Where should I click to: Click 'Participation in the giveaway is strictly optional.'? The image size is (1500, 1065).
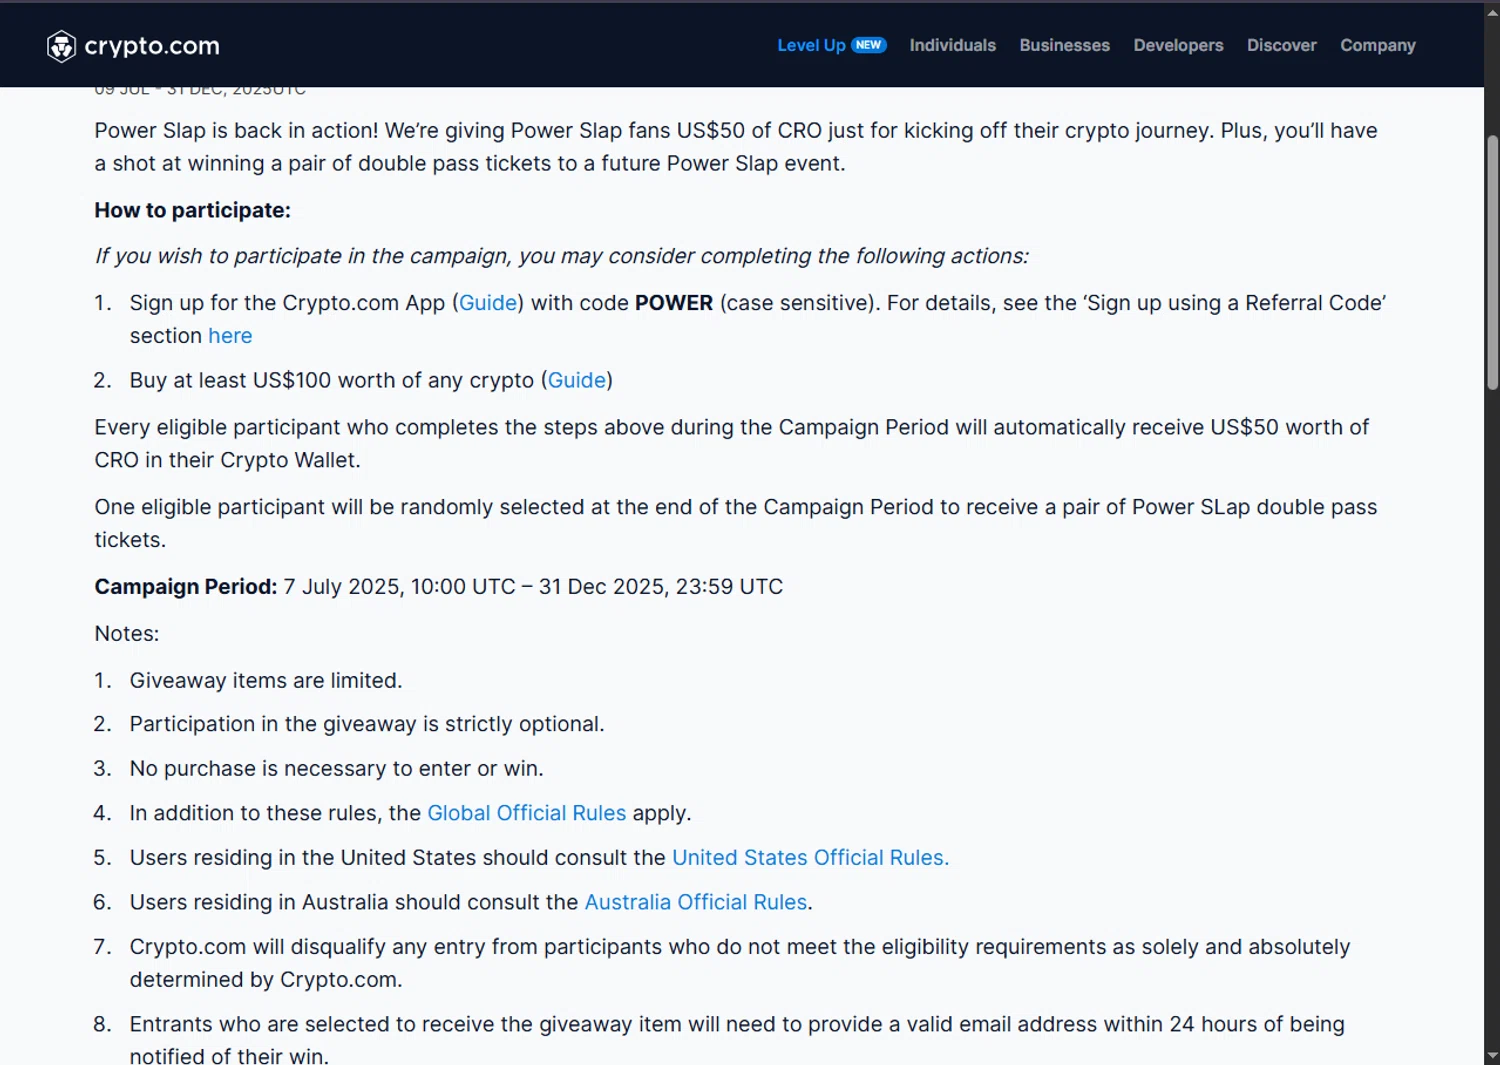tap(367, 724)
